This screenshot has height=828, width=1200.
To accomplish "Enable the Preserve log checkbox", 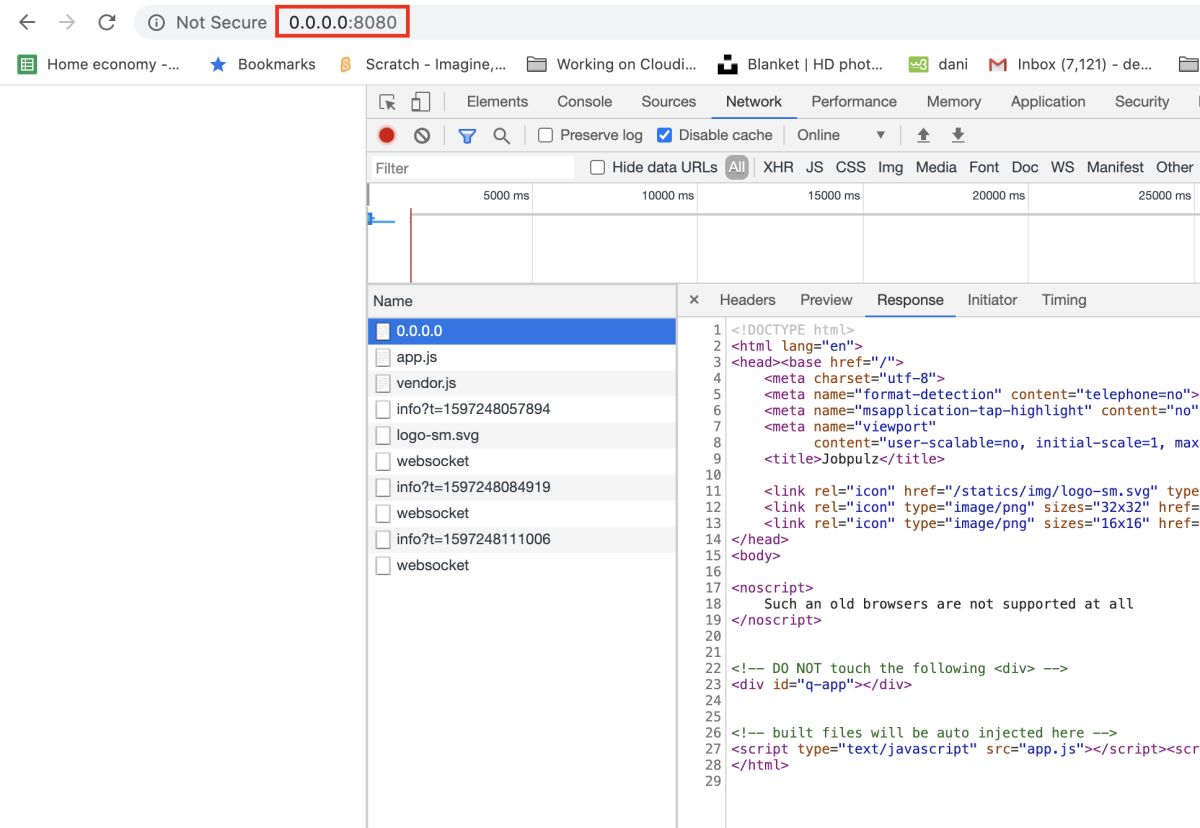I will pos(546,135).
